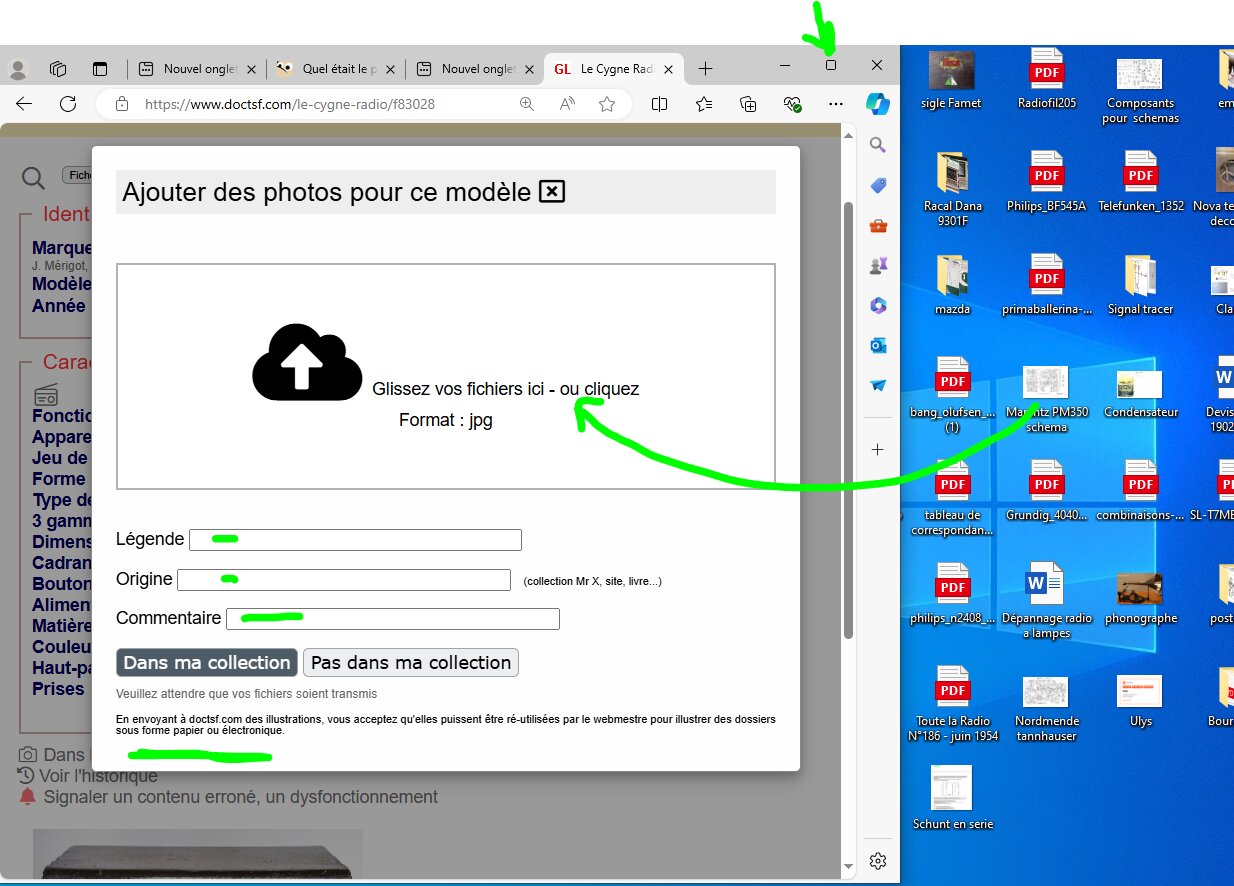The height and width of the screenshot is (886, 1234).
Task: Open a new tab with plus button
Action: (x=705, y=69)
